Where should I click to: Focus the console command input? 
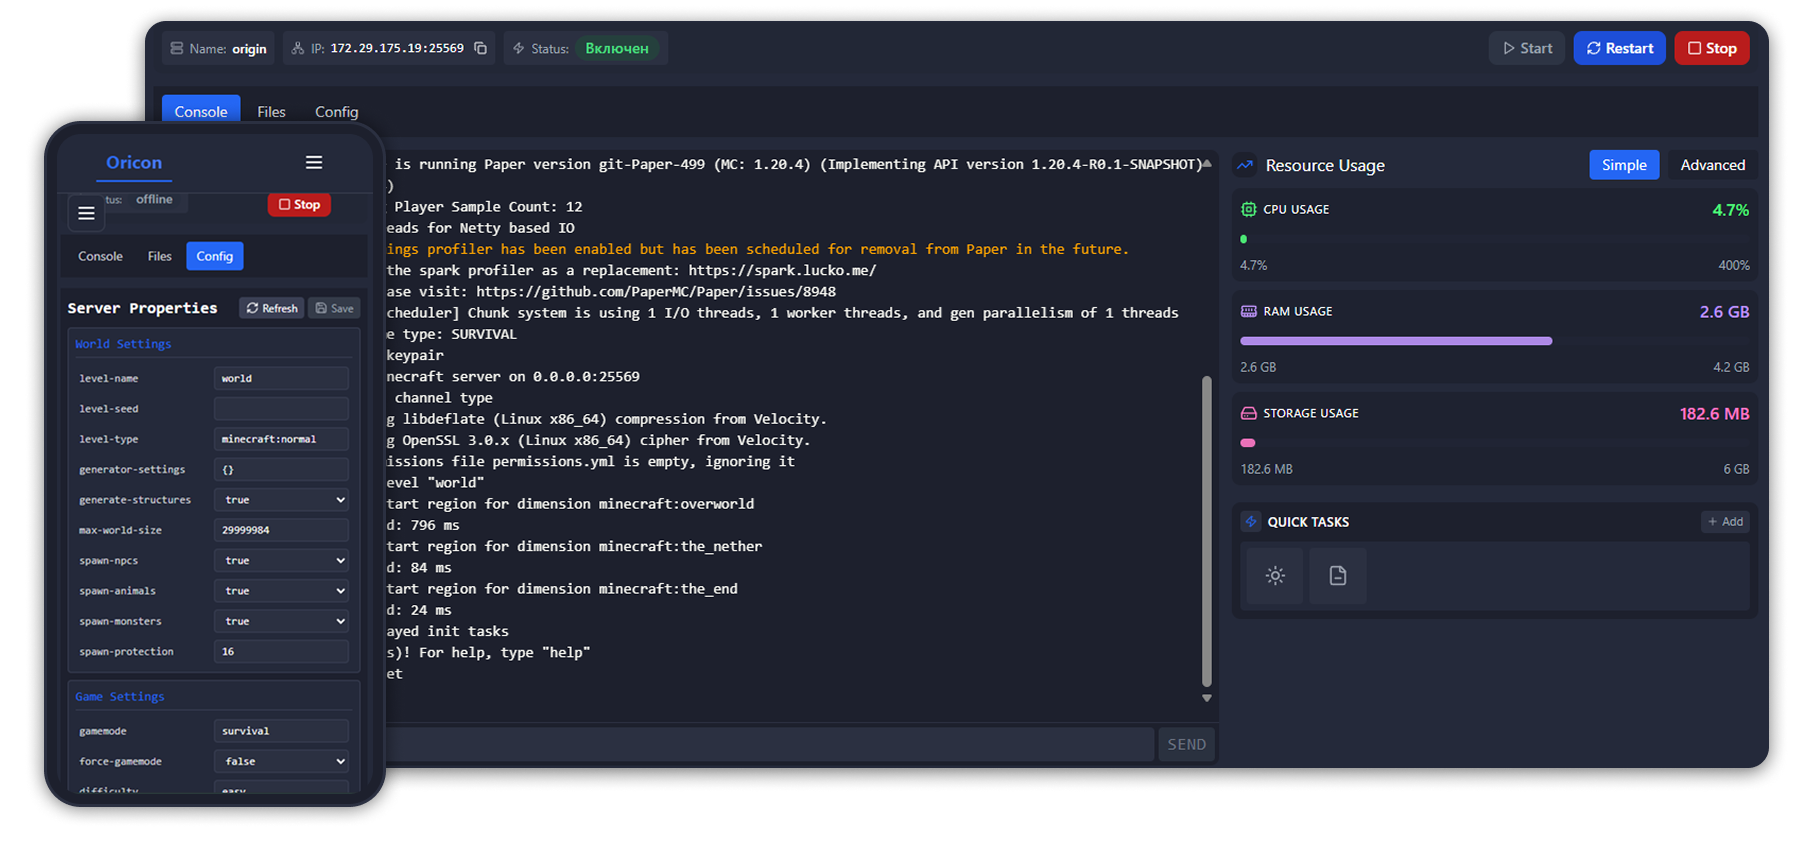[770, 744]
